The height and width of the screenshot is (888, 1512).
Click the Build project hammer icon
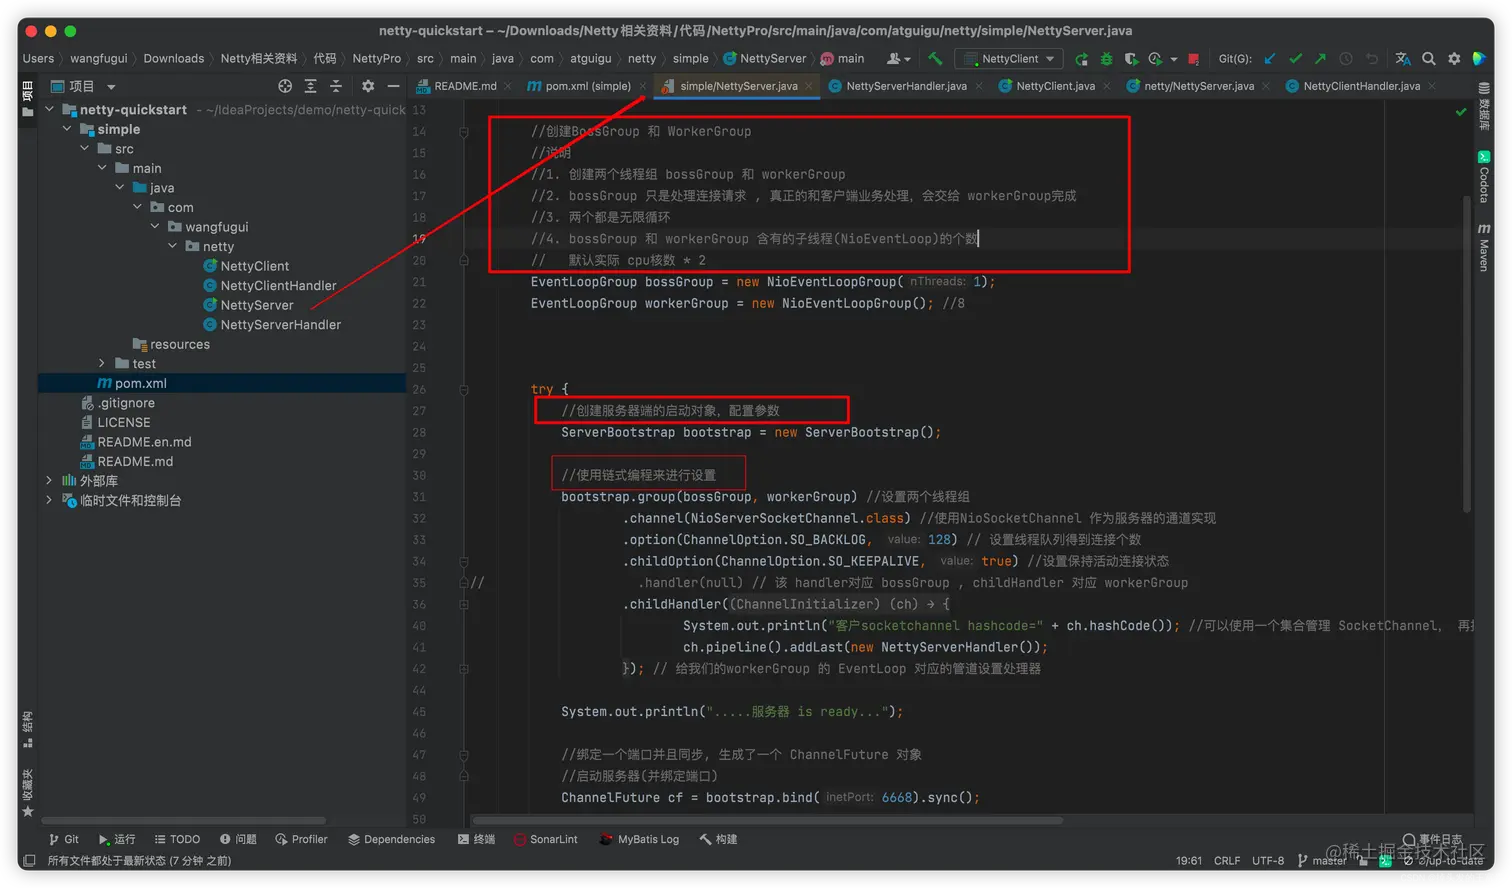tap(935, 59)
